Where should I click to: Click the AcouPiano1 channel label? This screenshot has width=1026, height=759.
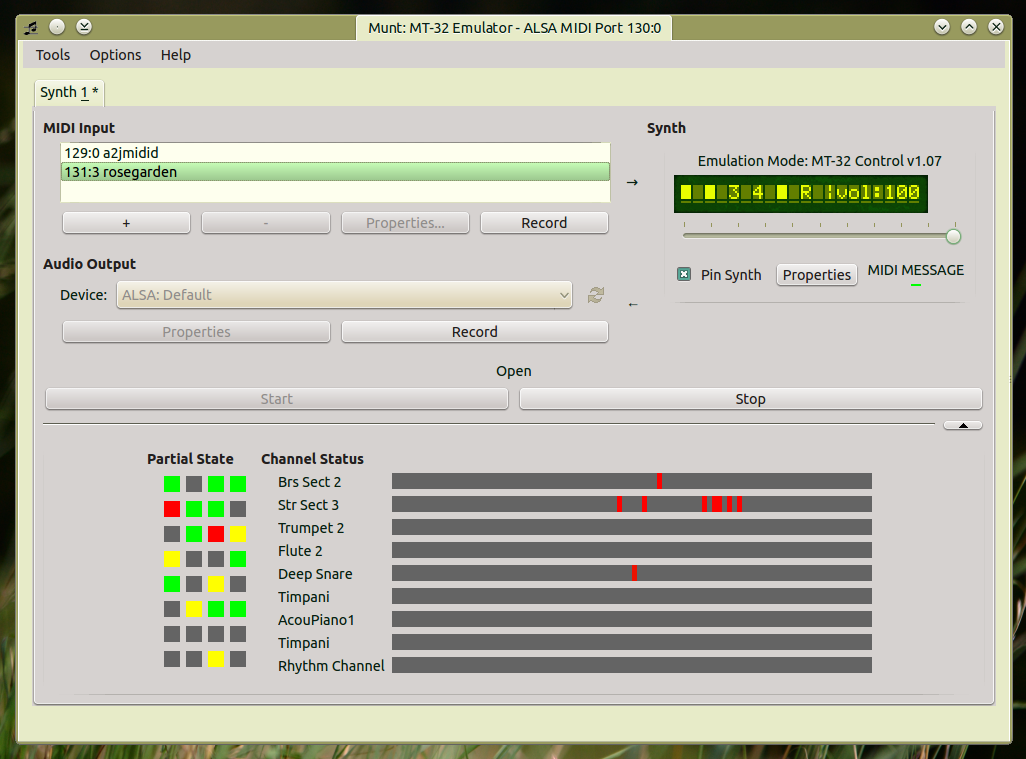pos(316,620)
